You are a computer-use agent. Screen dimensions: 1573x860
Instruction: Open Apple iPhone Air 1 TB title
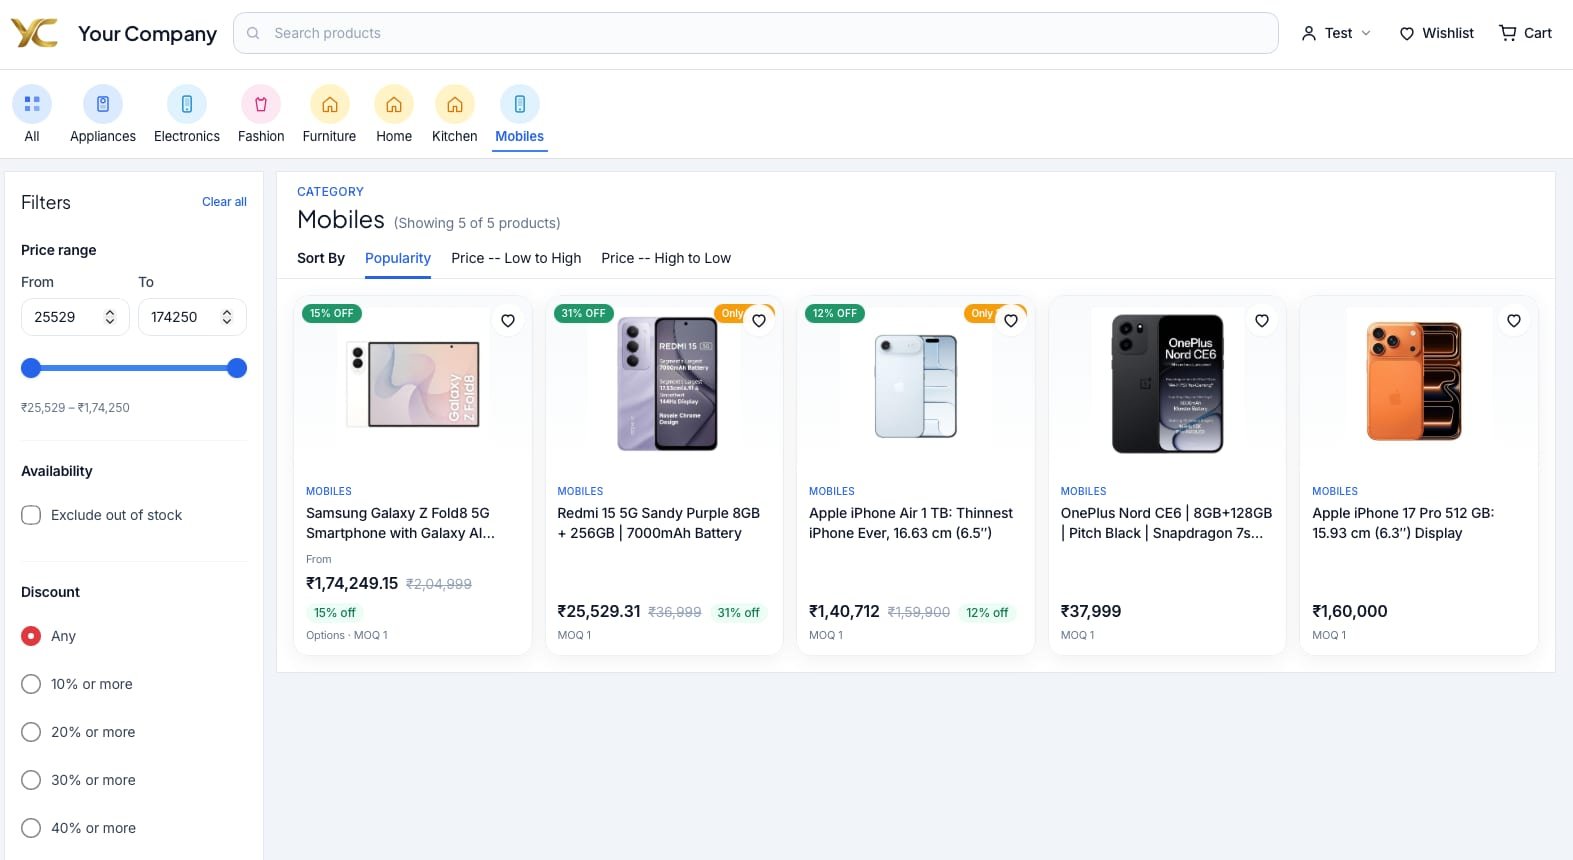tap(911, 523)
